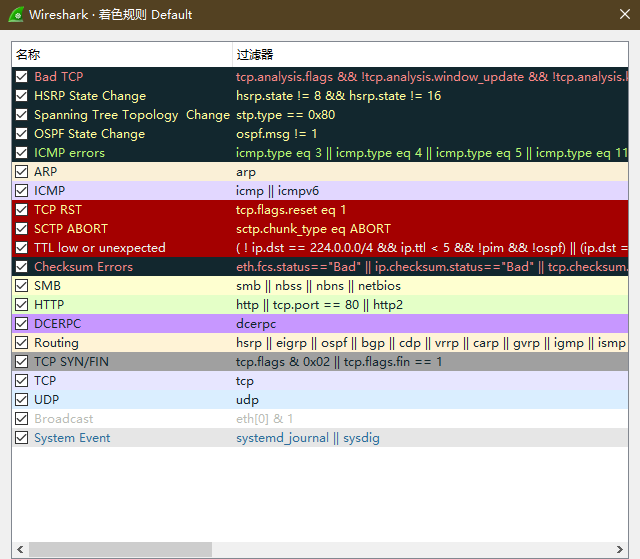Screen dimensions: 640x559
Task: Toggle the TTL low or unexpected checkbox
Action: click(x=21, y=248)
